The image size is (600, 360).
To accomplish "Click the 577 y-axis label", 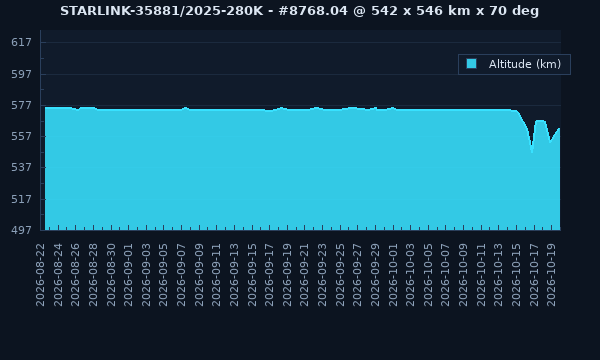I will pos(21,105).
